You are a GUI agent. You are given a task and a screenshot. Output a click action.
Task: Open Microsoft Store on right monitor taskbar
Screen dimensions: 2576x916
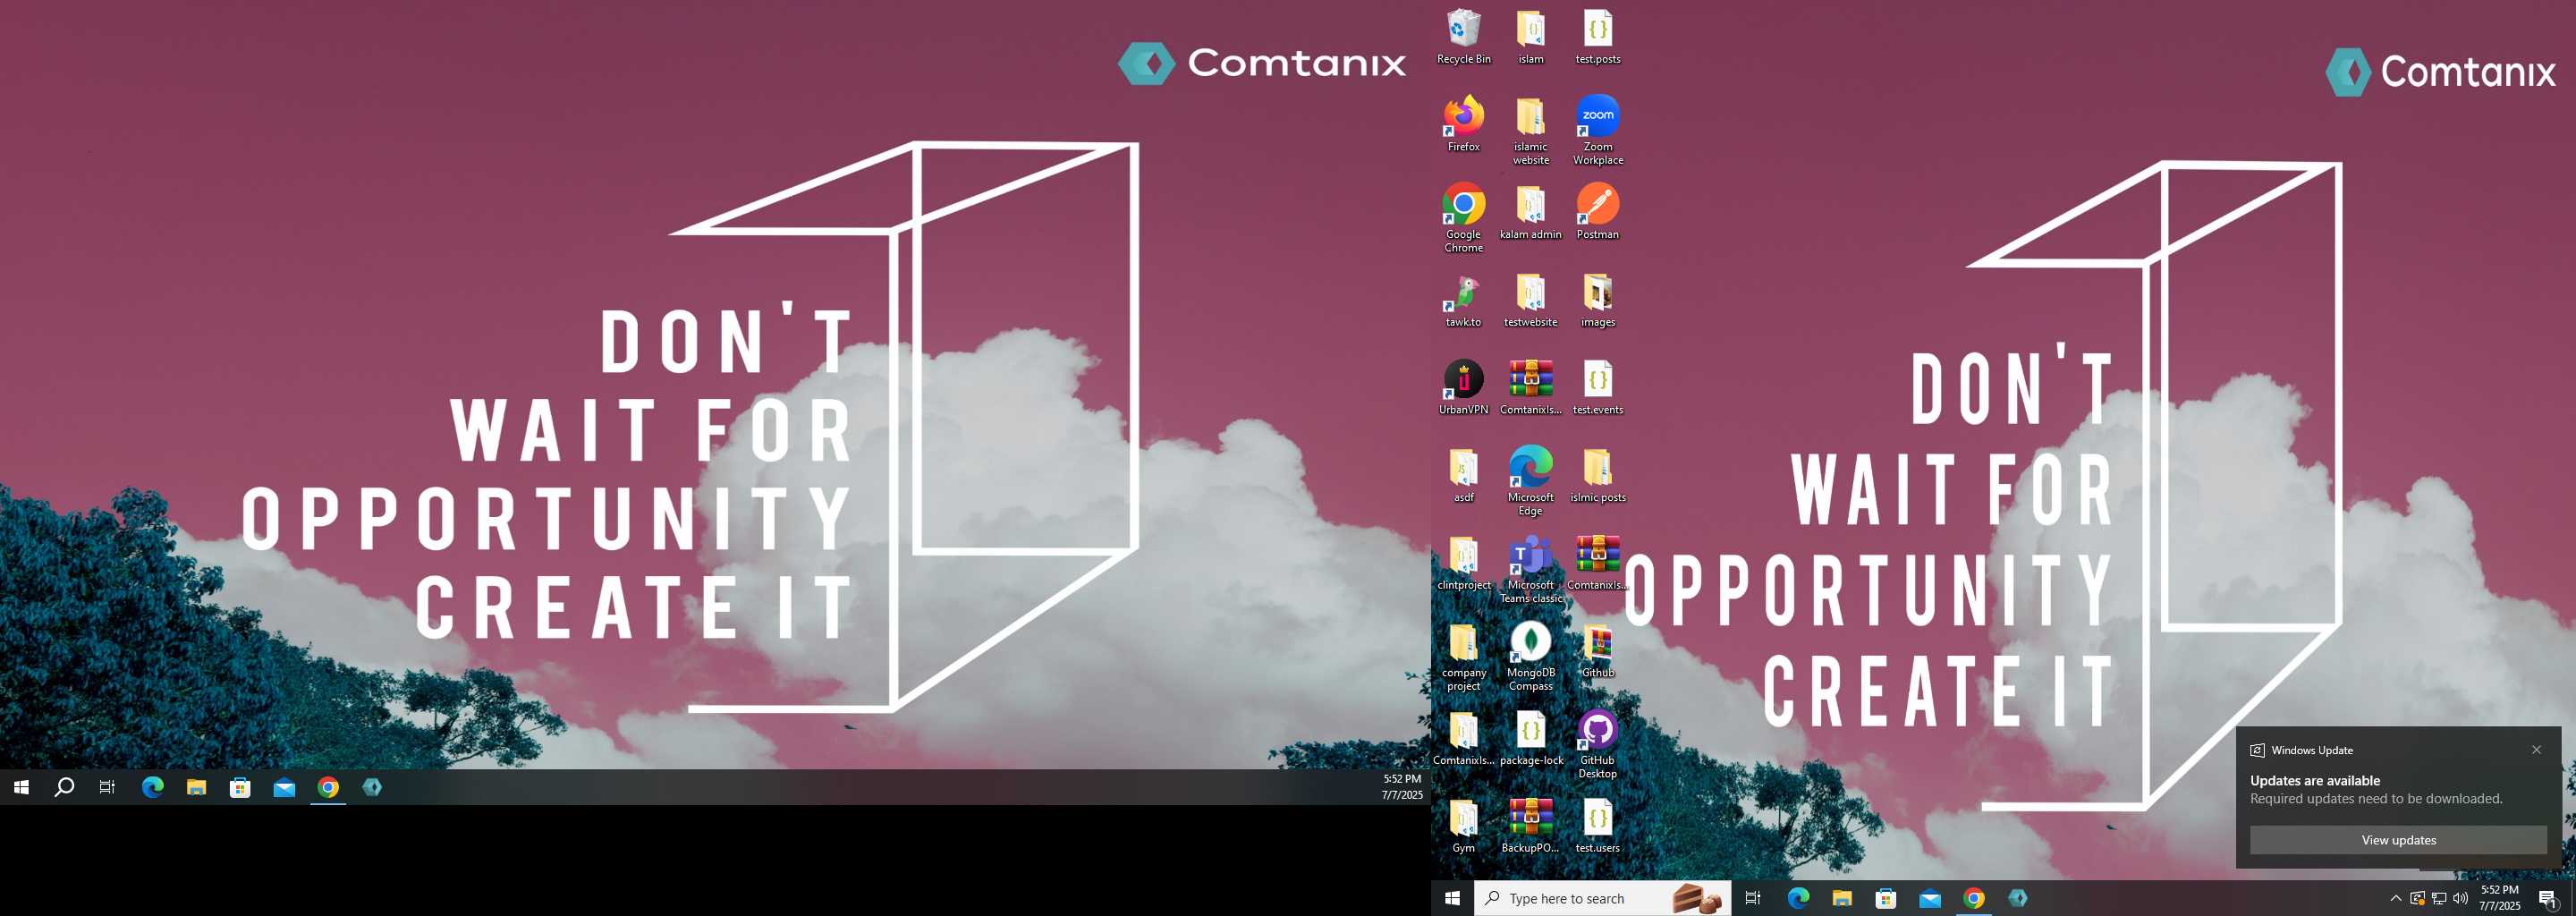[x=1885, y=898]
